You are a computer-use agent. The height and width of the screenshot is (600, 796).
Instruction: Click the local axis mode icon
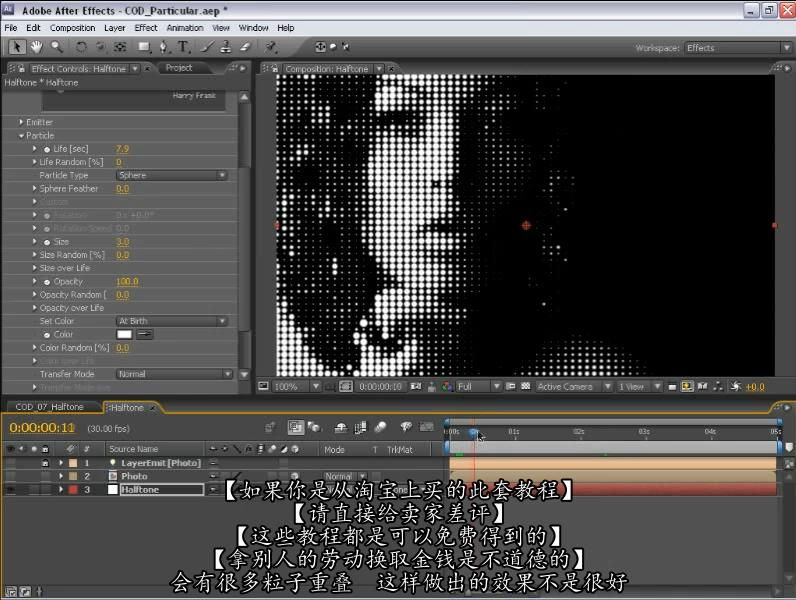(320, 47)
